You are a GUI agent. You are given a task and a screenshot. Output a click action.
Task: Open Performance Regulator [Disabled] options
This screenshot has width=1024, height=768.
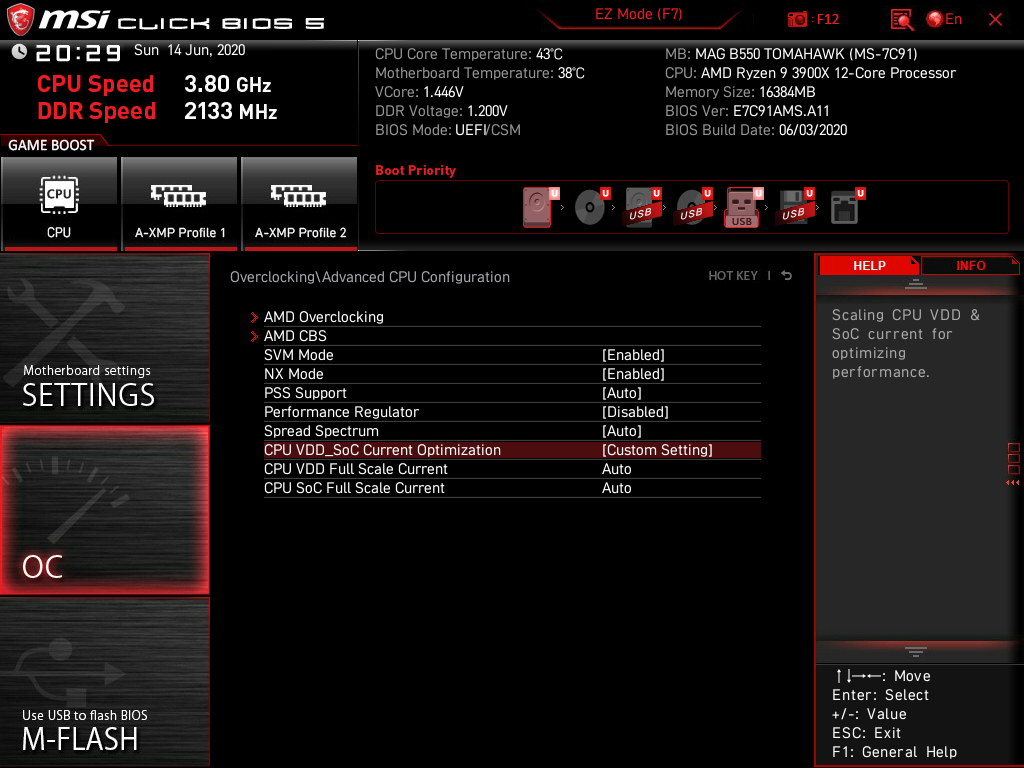(635, 411)
